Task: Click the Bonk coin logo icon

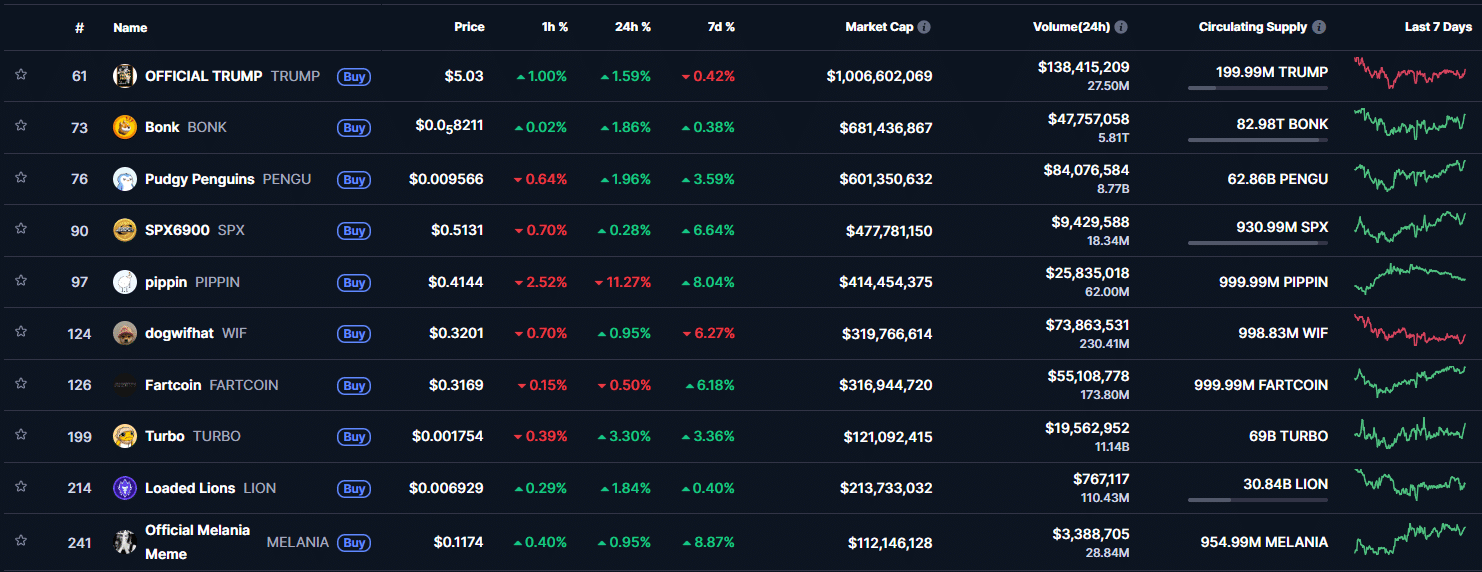Action: 125,127
